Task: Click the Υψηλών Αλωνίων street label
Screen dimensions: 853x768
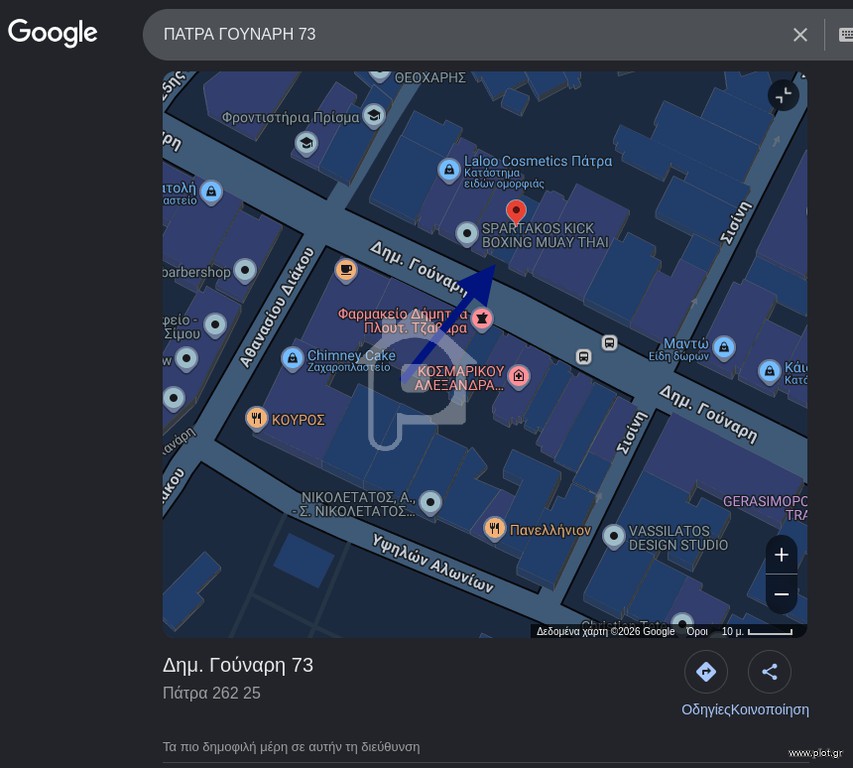Action: (x=433, y=563)
